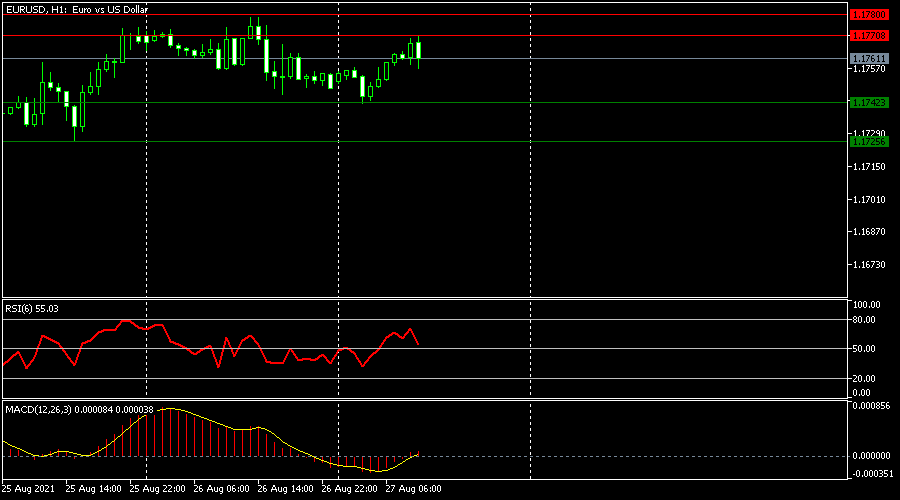This screenshot has height=500, width=900.
Task: Click the MACD 0.000000 scale value
Action: pyautogui.click(x=871, y=456)
